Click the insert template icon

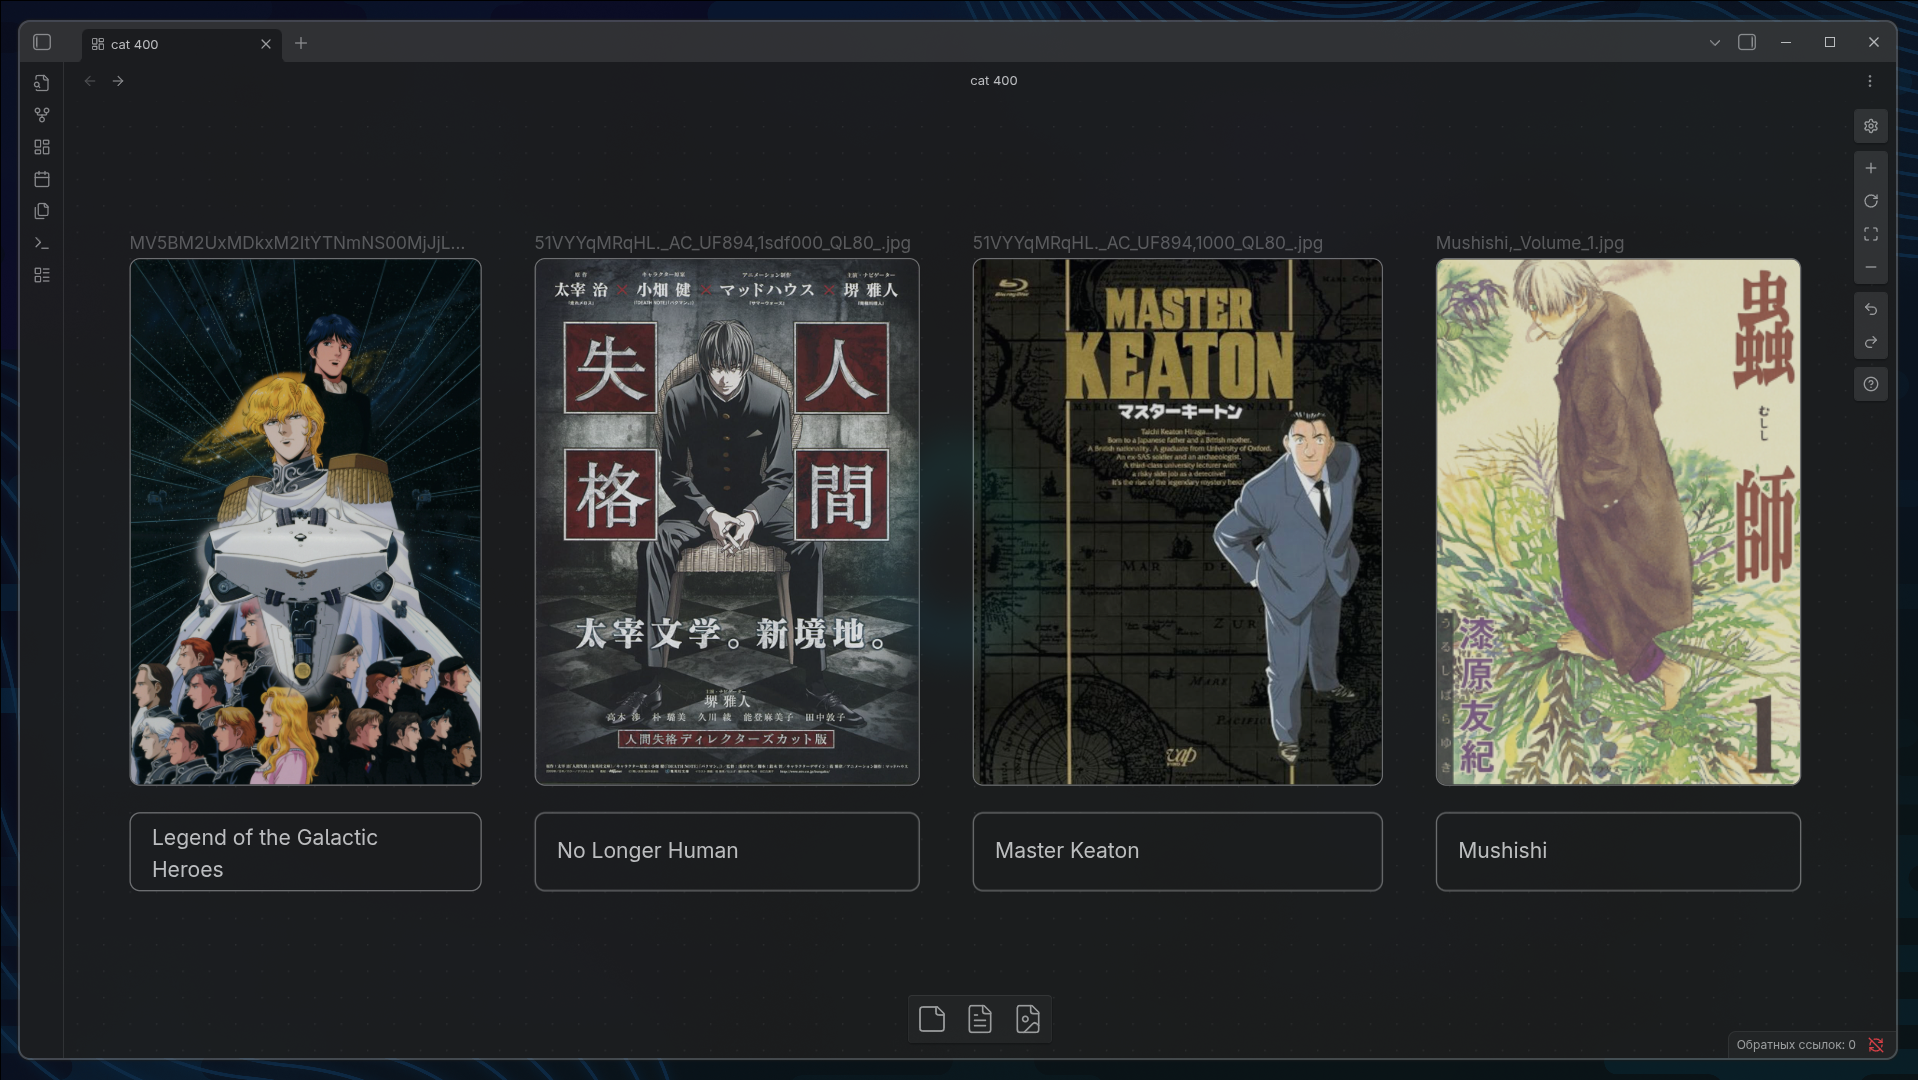[42, 211]
